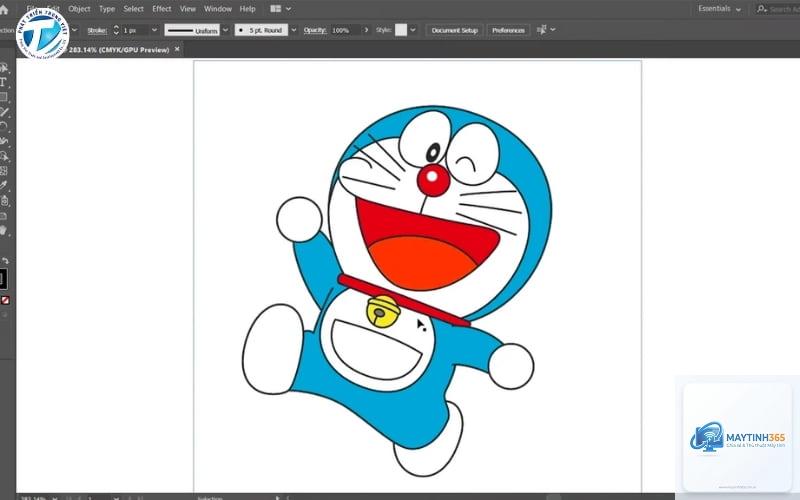Select Doraemon's red nose on canvas
This screenshot has height=500, width=800.
[433, 180]
